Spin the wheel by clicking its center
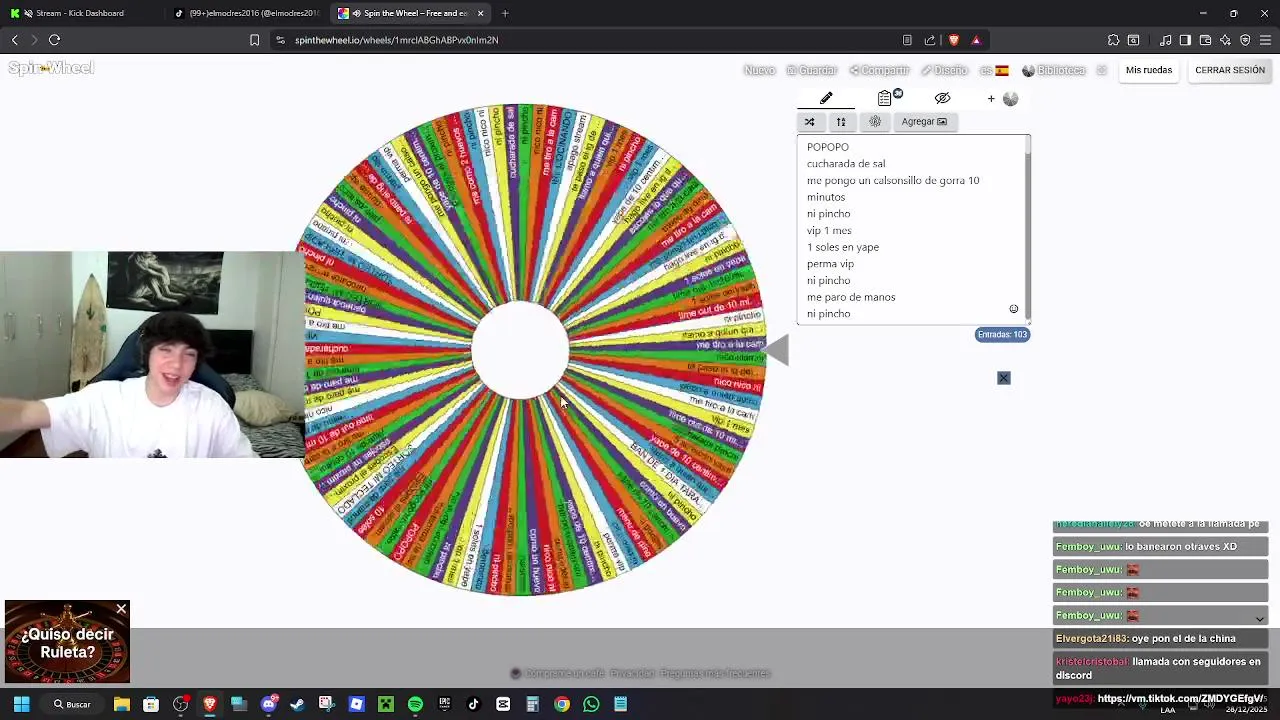 coord(520,350)
